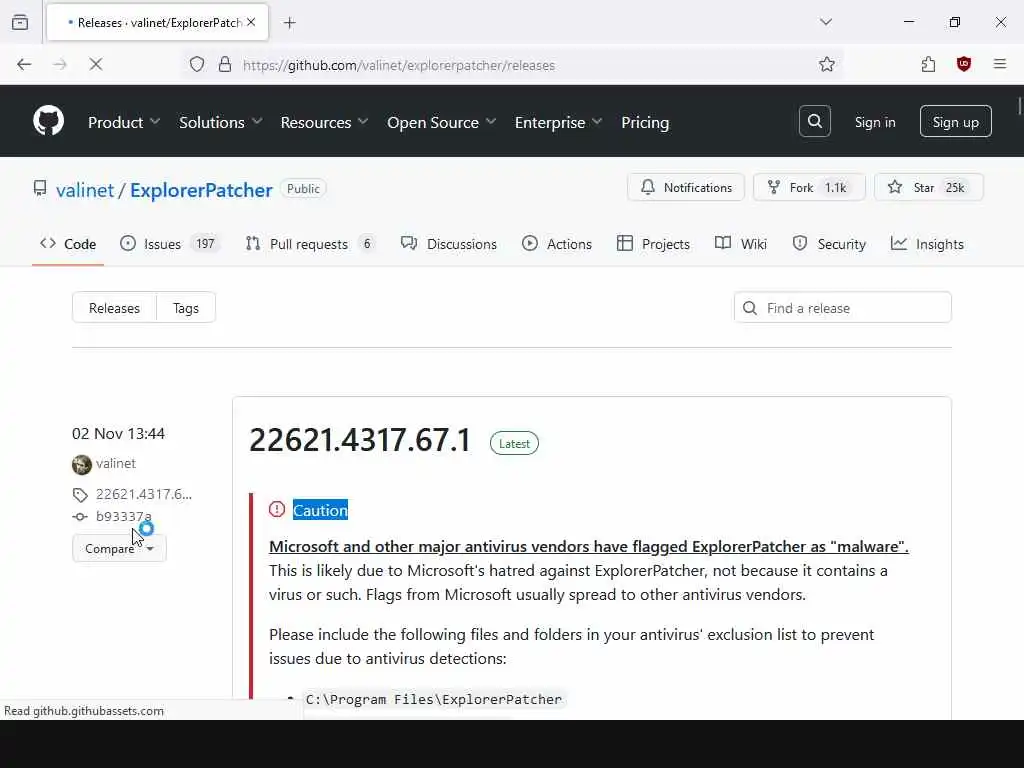Click the Notifications bell button
The width and height of the screenshot is (1024, 768).
pyautogui.click(x=686, y=187)
